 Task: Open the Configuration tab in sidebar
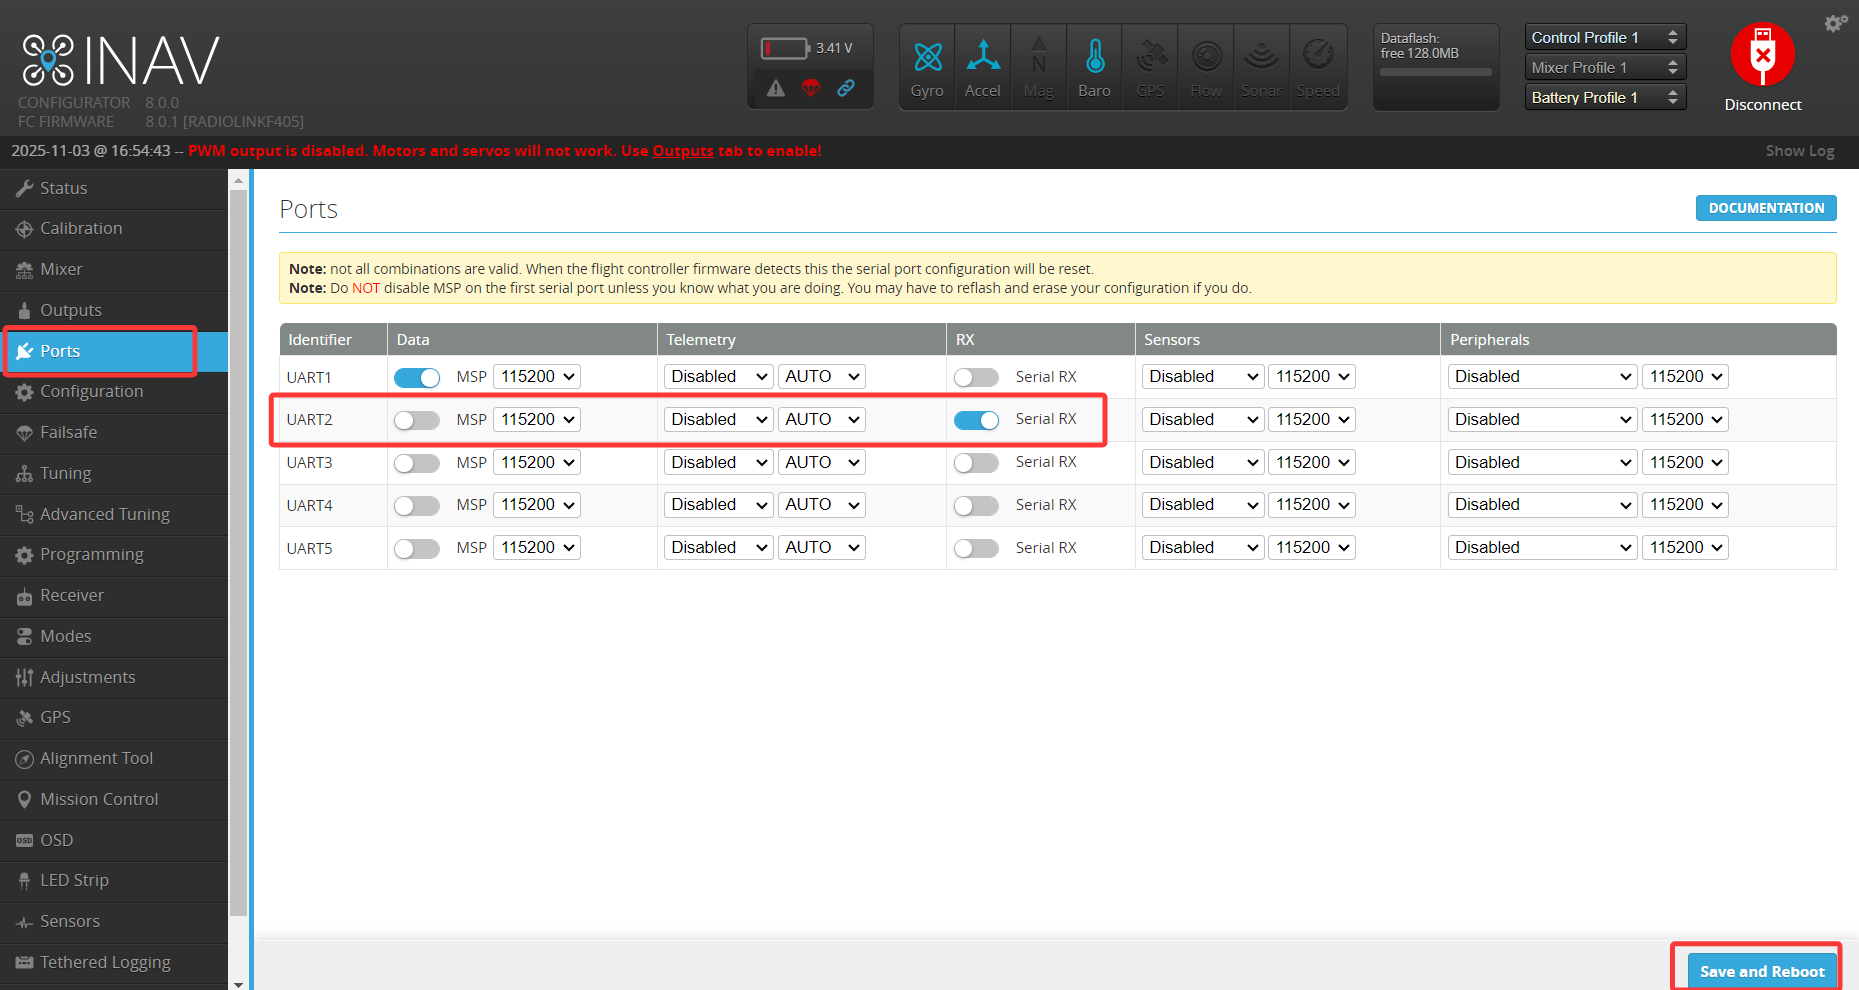pyautogui.click(x=91, y=392)
